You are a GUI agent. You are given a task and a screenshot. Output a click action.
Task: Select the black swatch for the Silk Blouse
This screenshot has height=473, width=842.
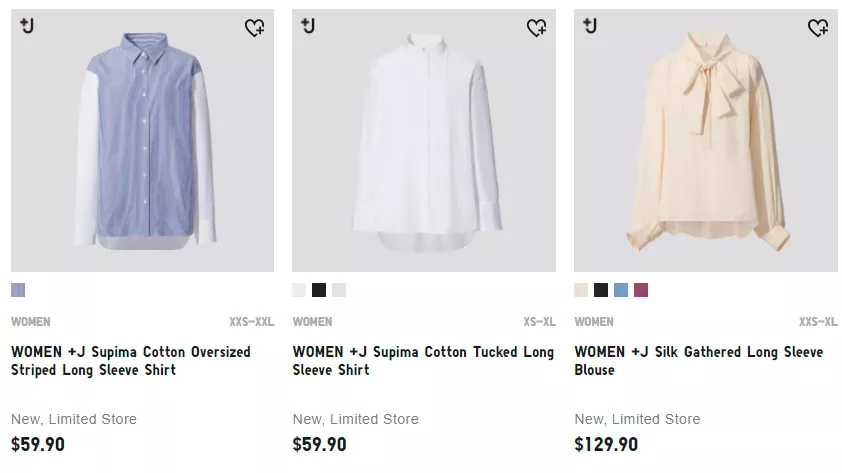(601, 290)
